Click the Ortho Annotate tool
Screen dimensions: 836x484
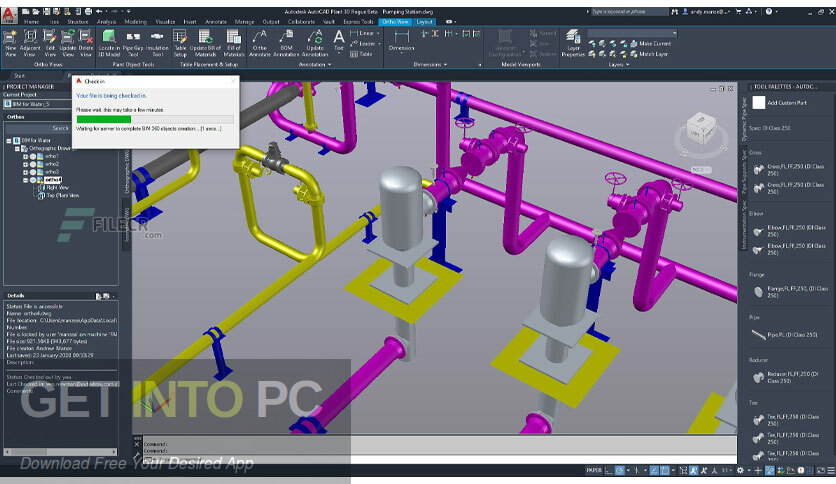tap(260, 43)
